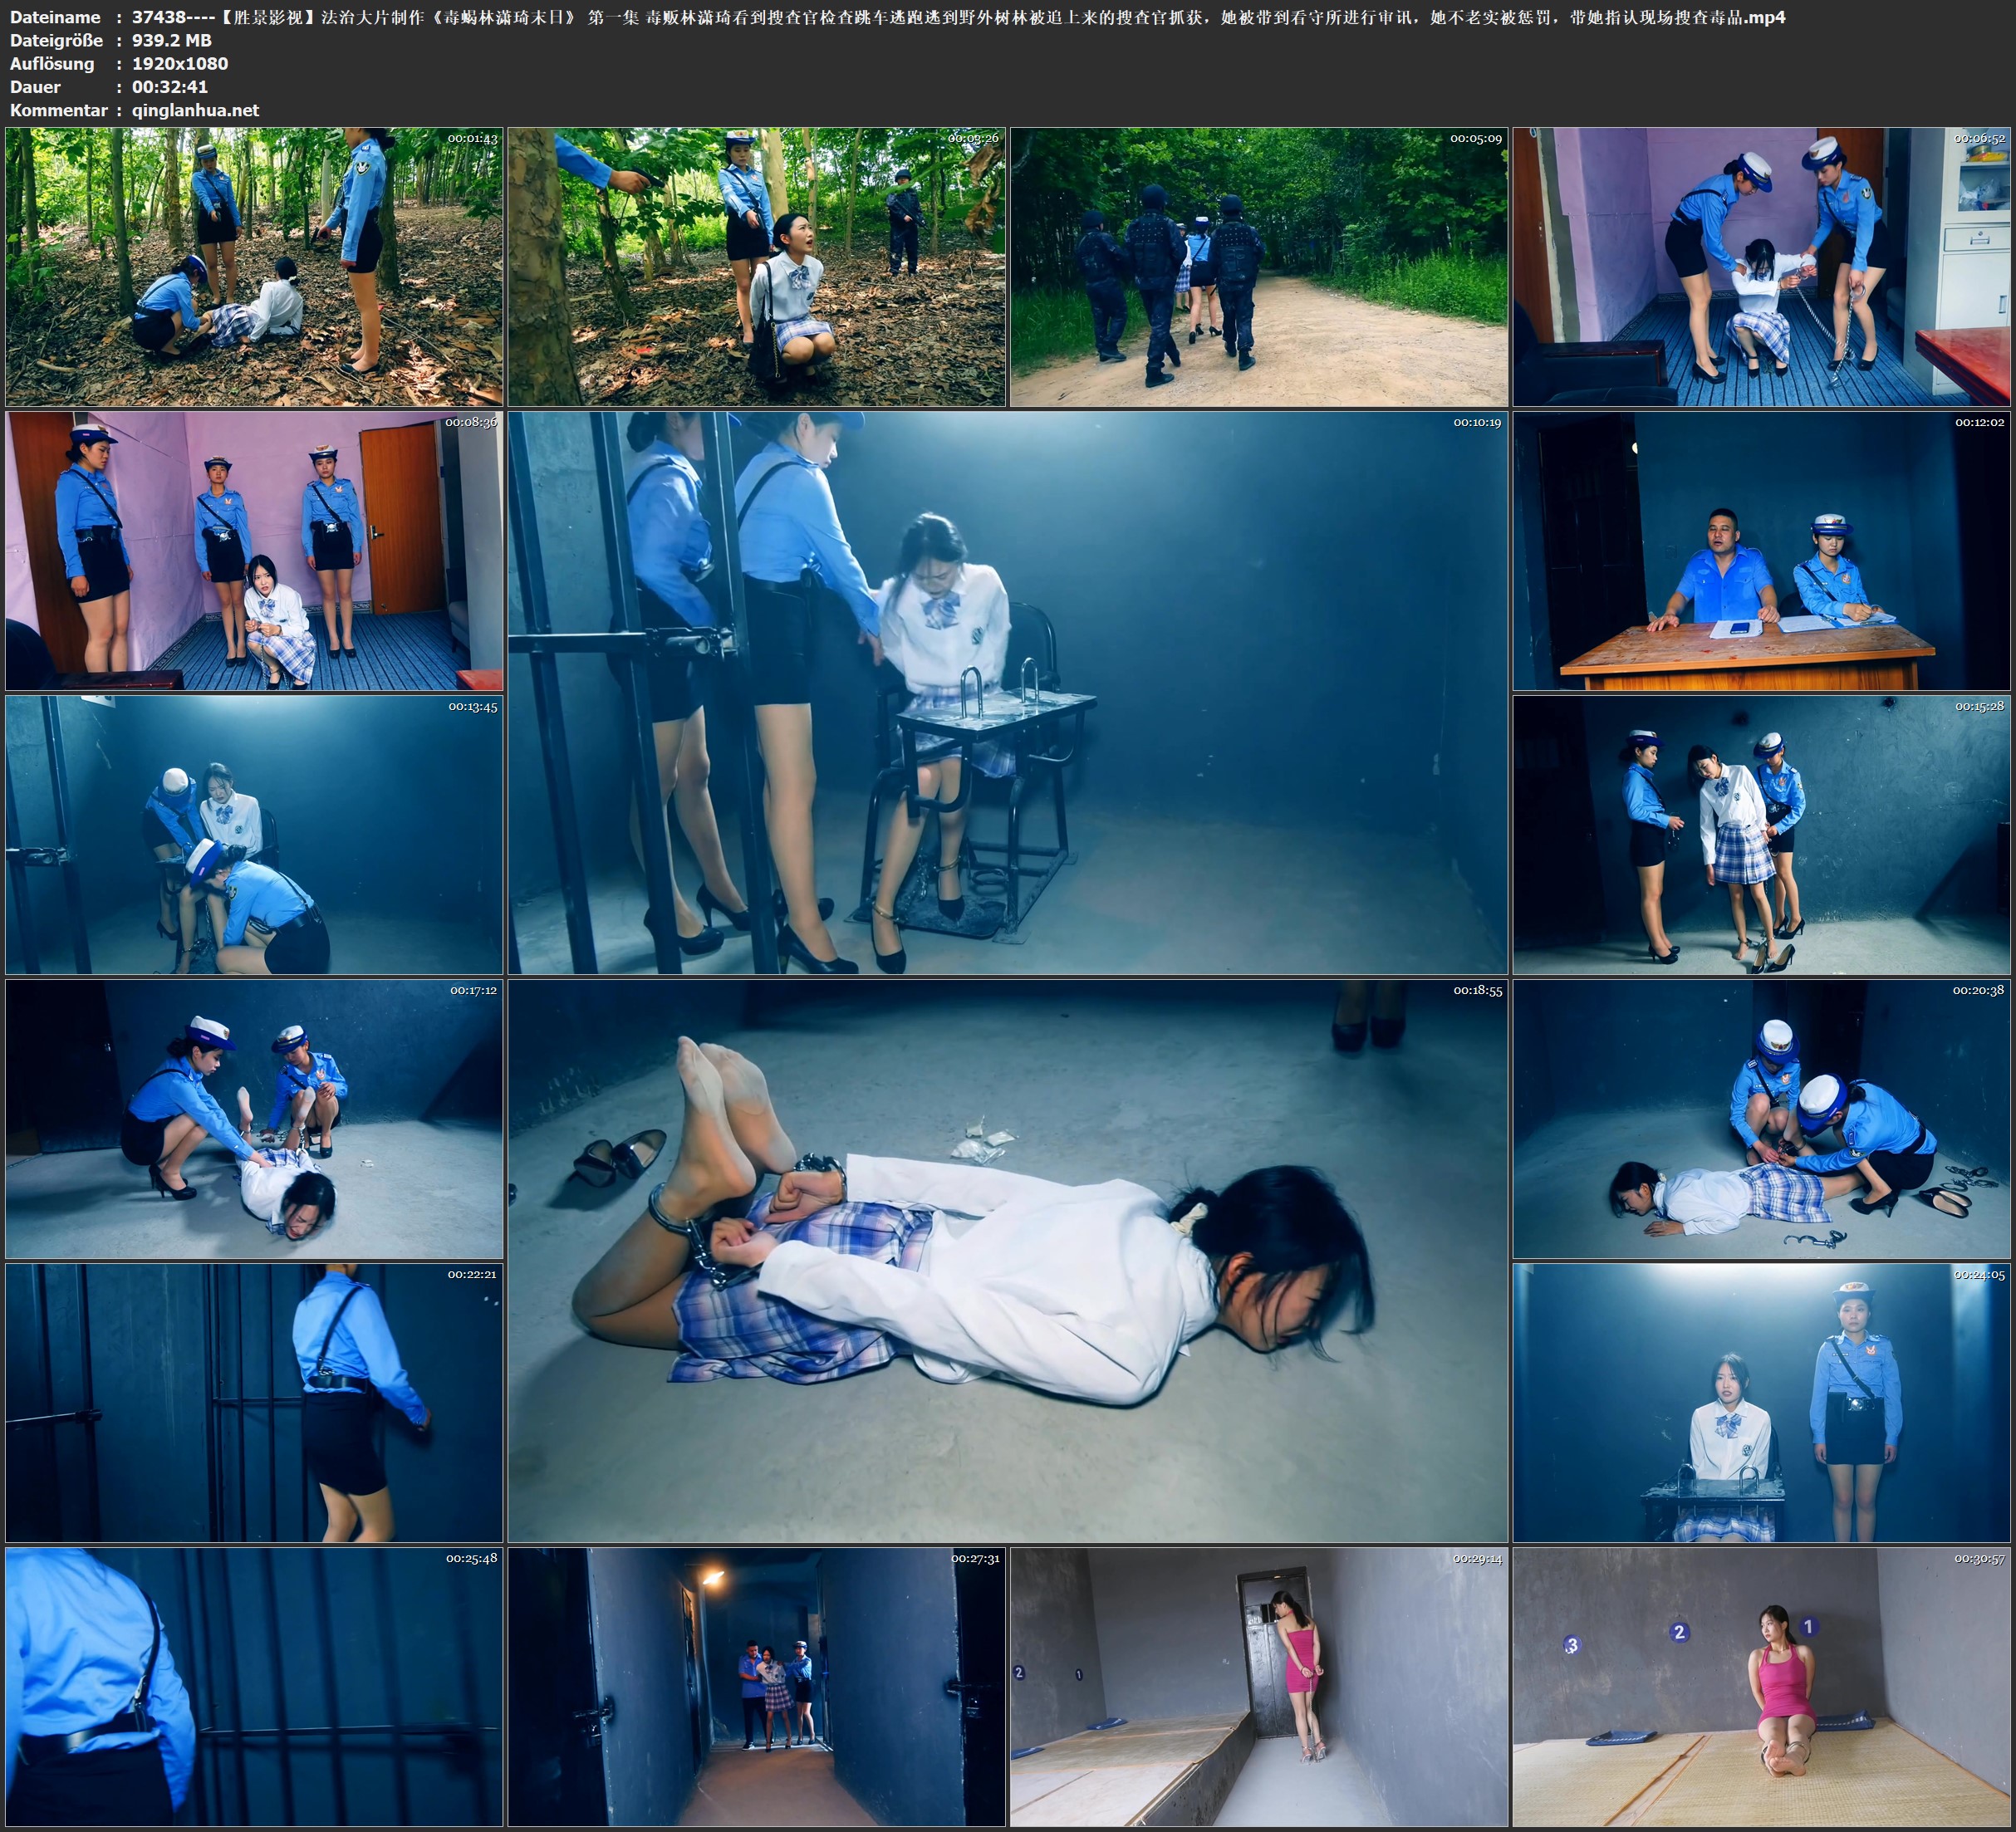Click the qinglanhua.net comment text
Image resolution: width=2016 pixels, height=1832 pixels.
pos(195,110)
